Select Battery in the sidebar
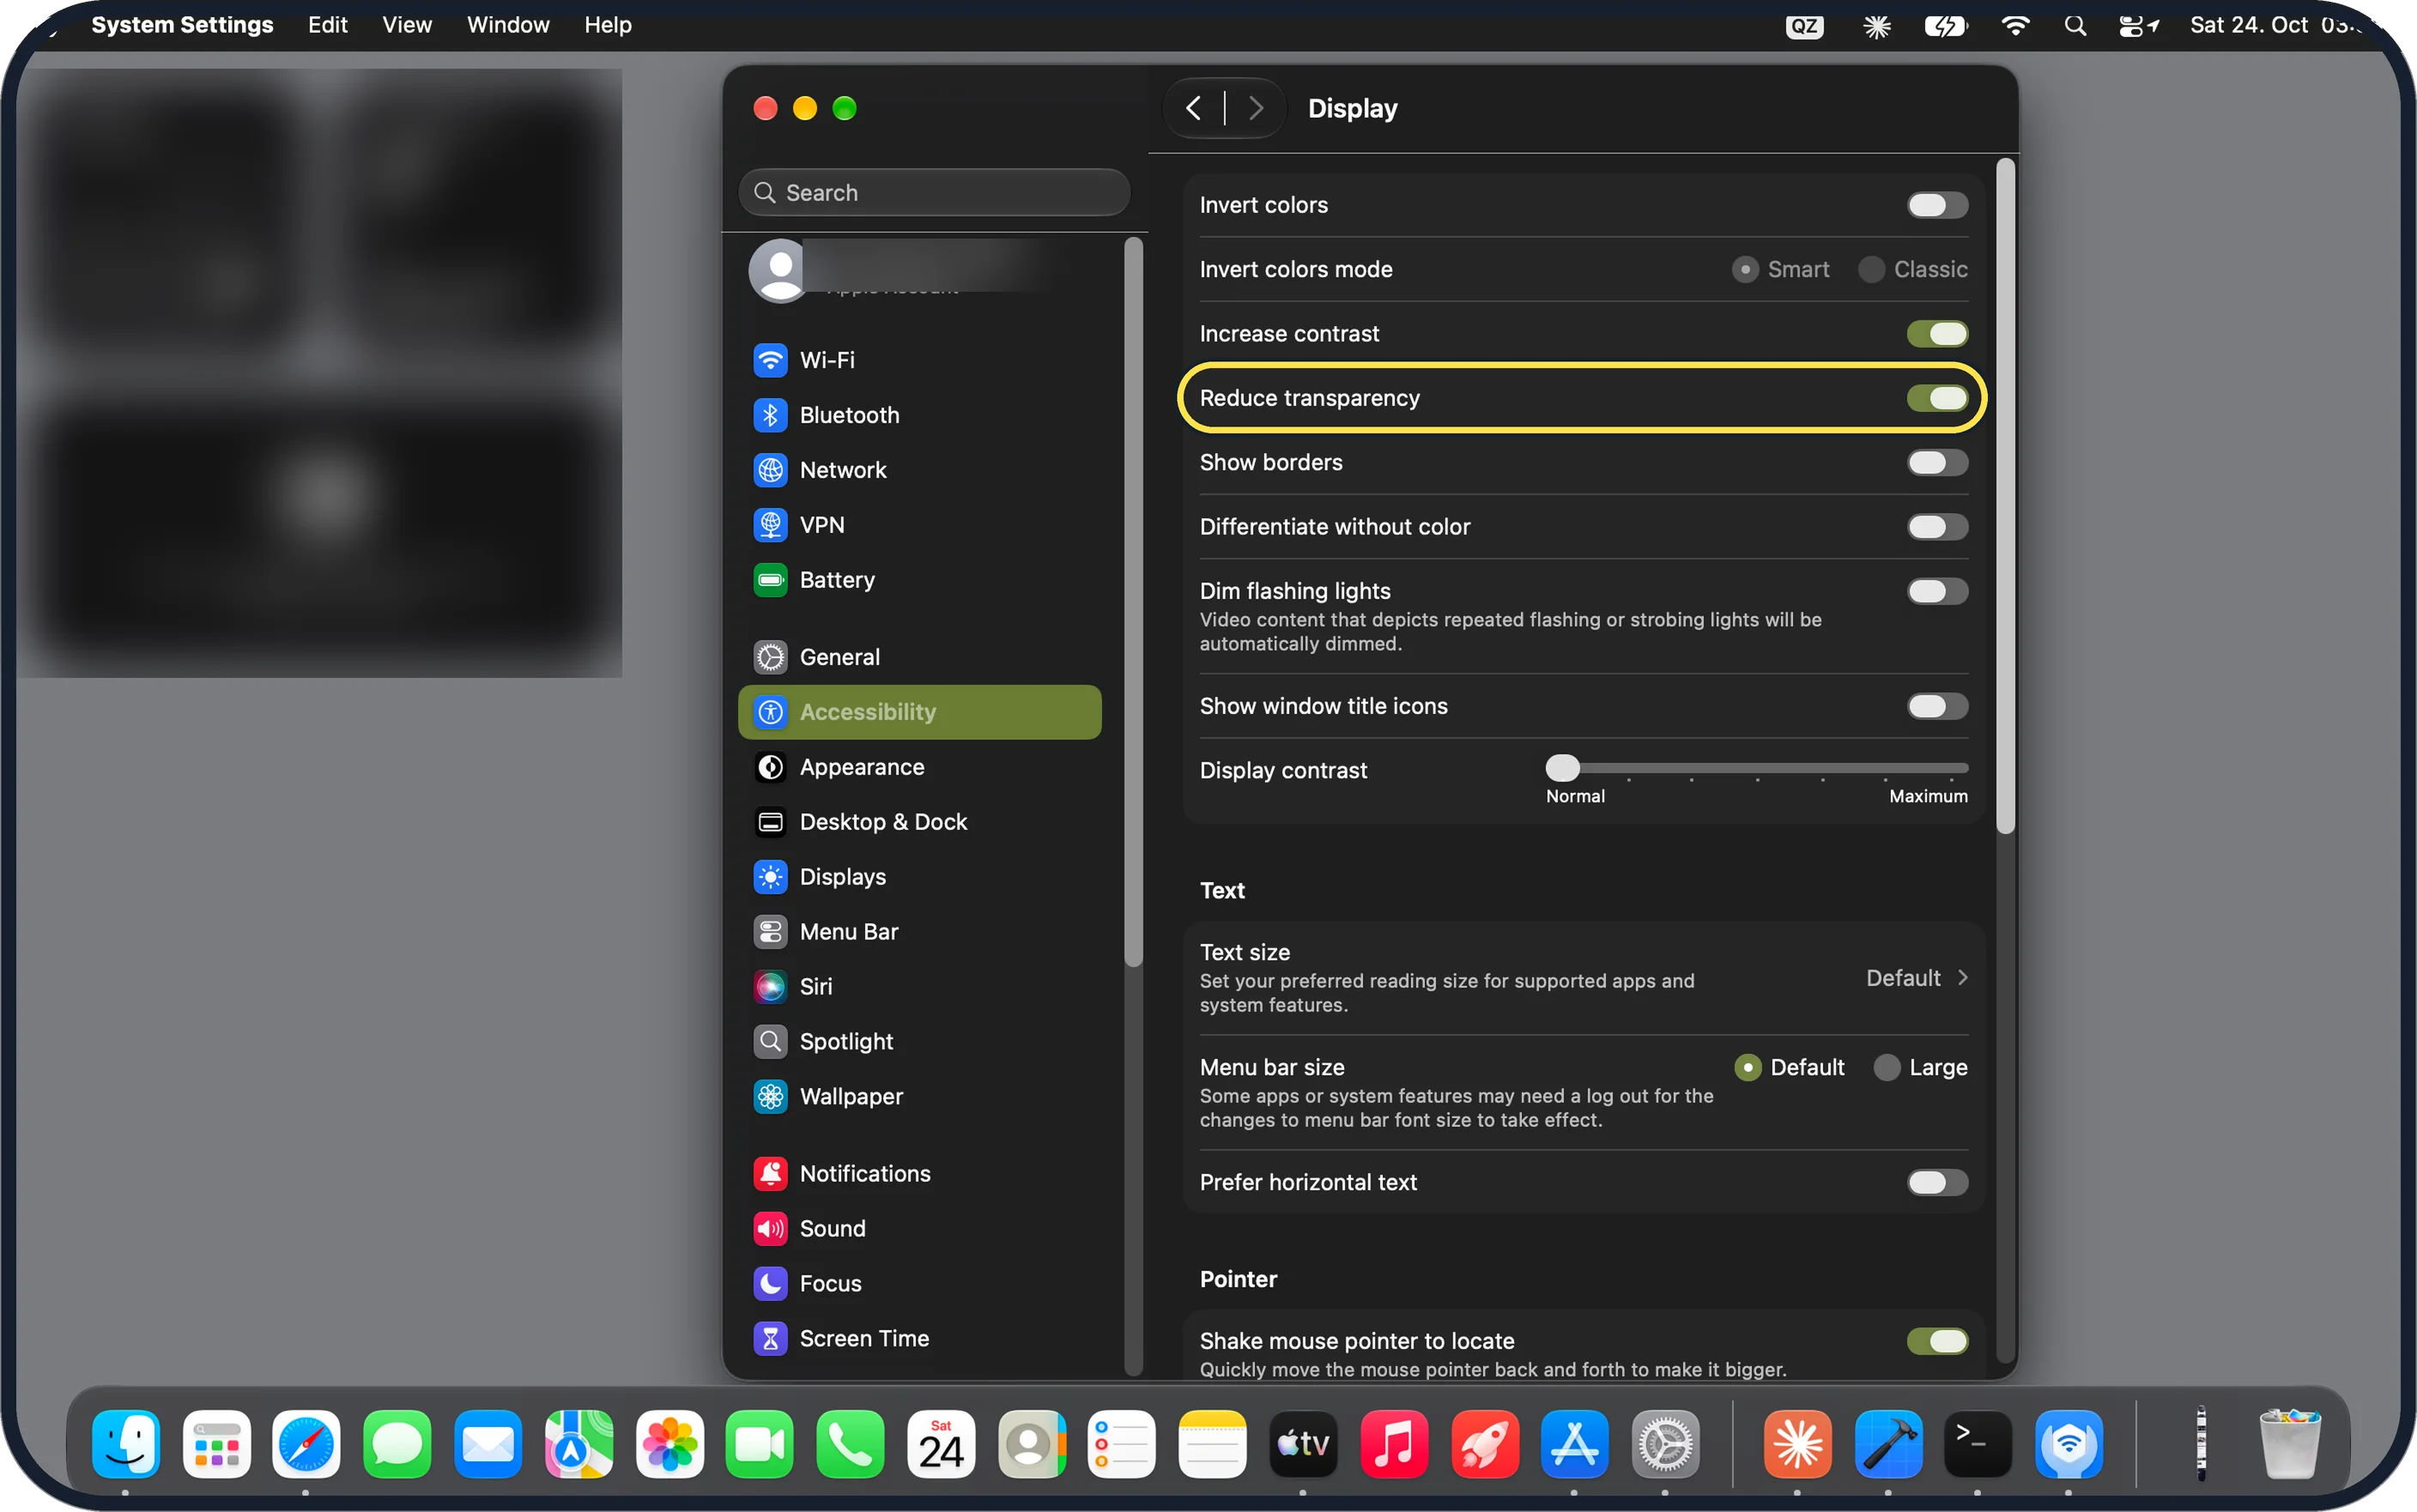2417x1512 pixels. (919, 580)
